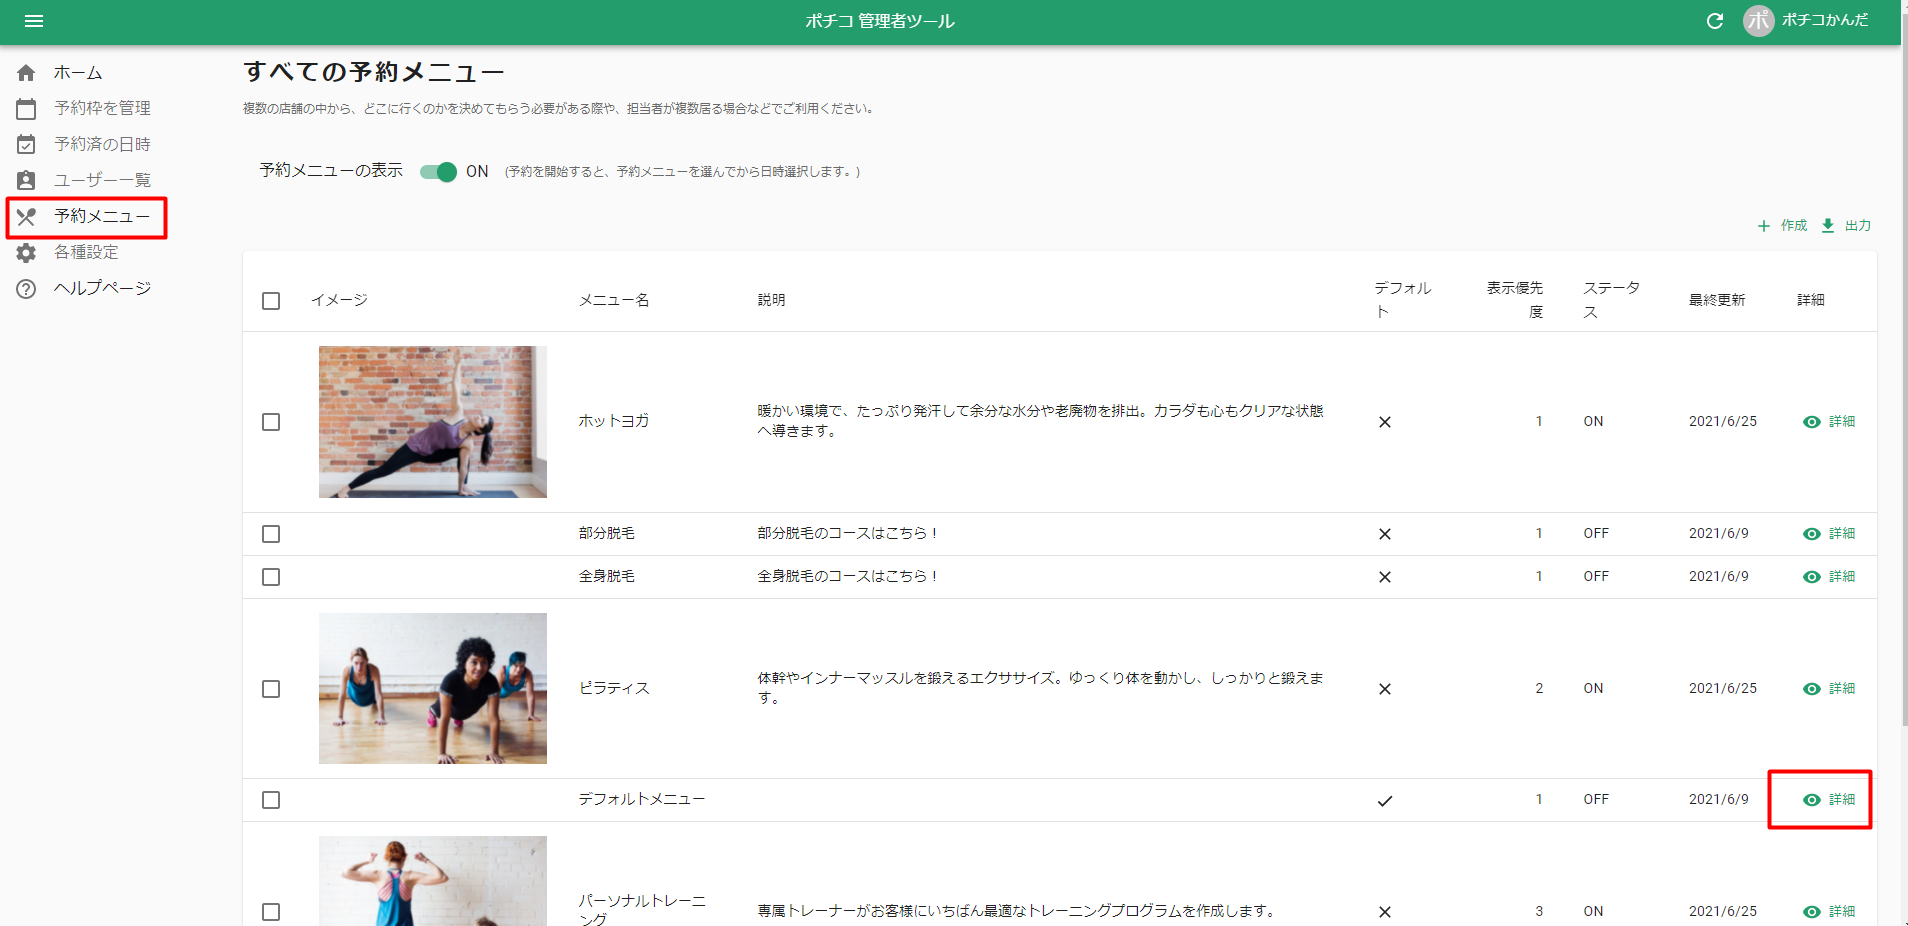Click the refresh icon in header
Screen dimensions: 1908x926
coord(1714,21)
